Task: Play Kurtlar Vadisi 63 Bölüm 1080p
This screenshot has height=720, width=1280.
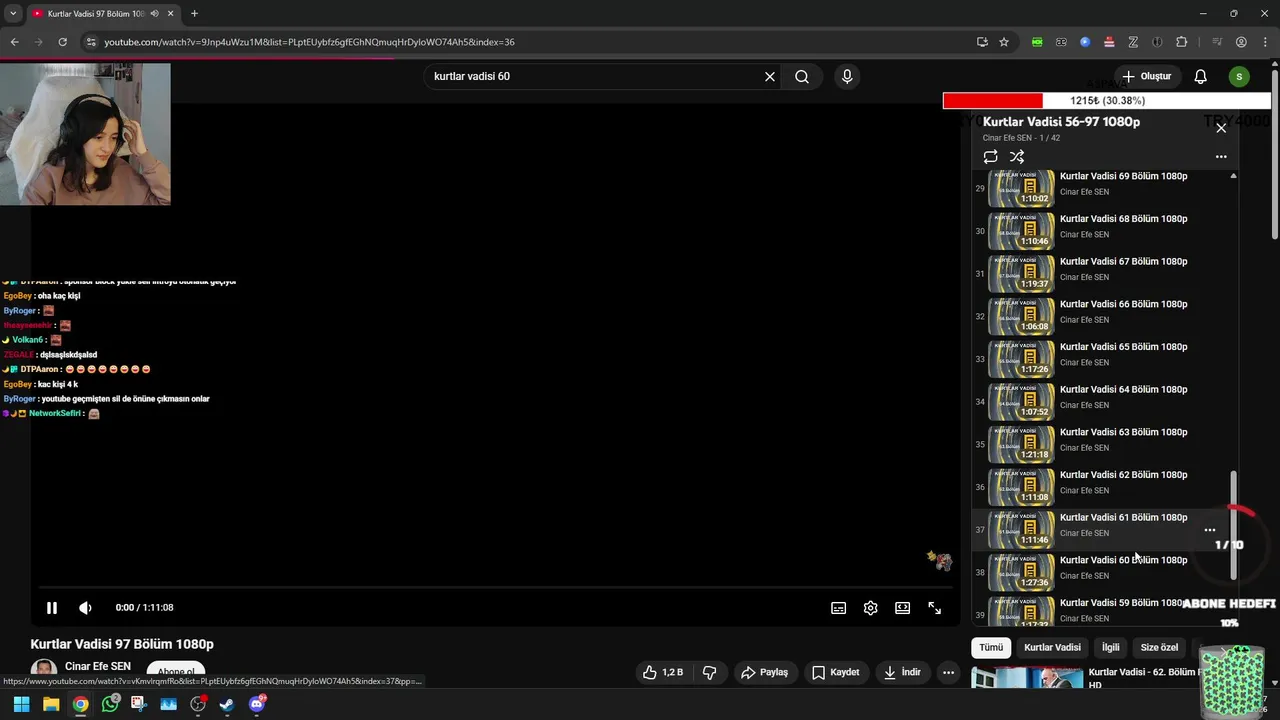Action: point(1123,432)
